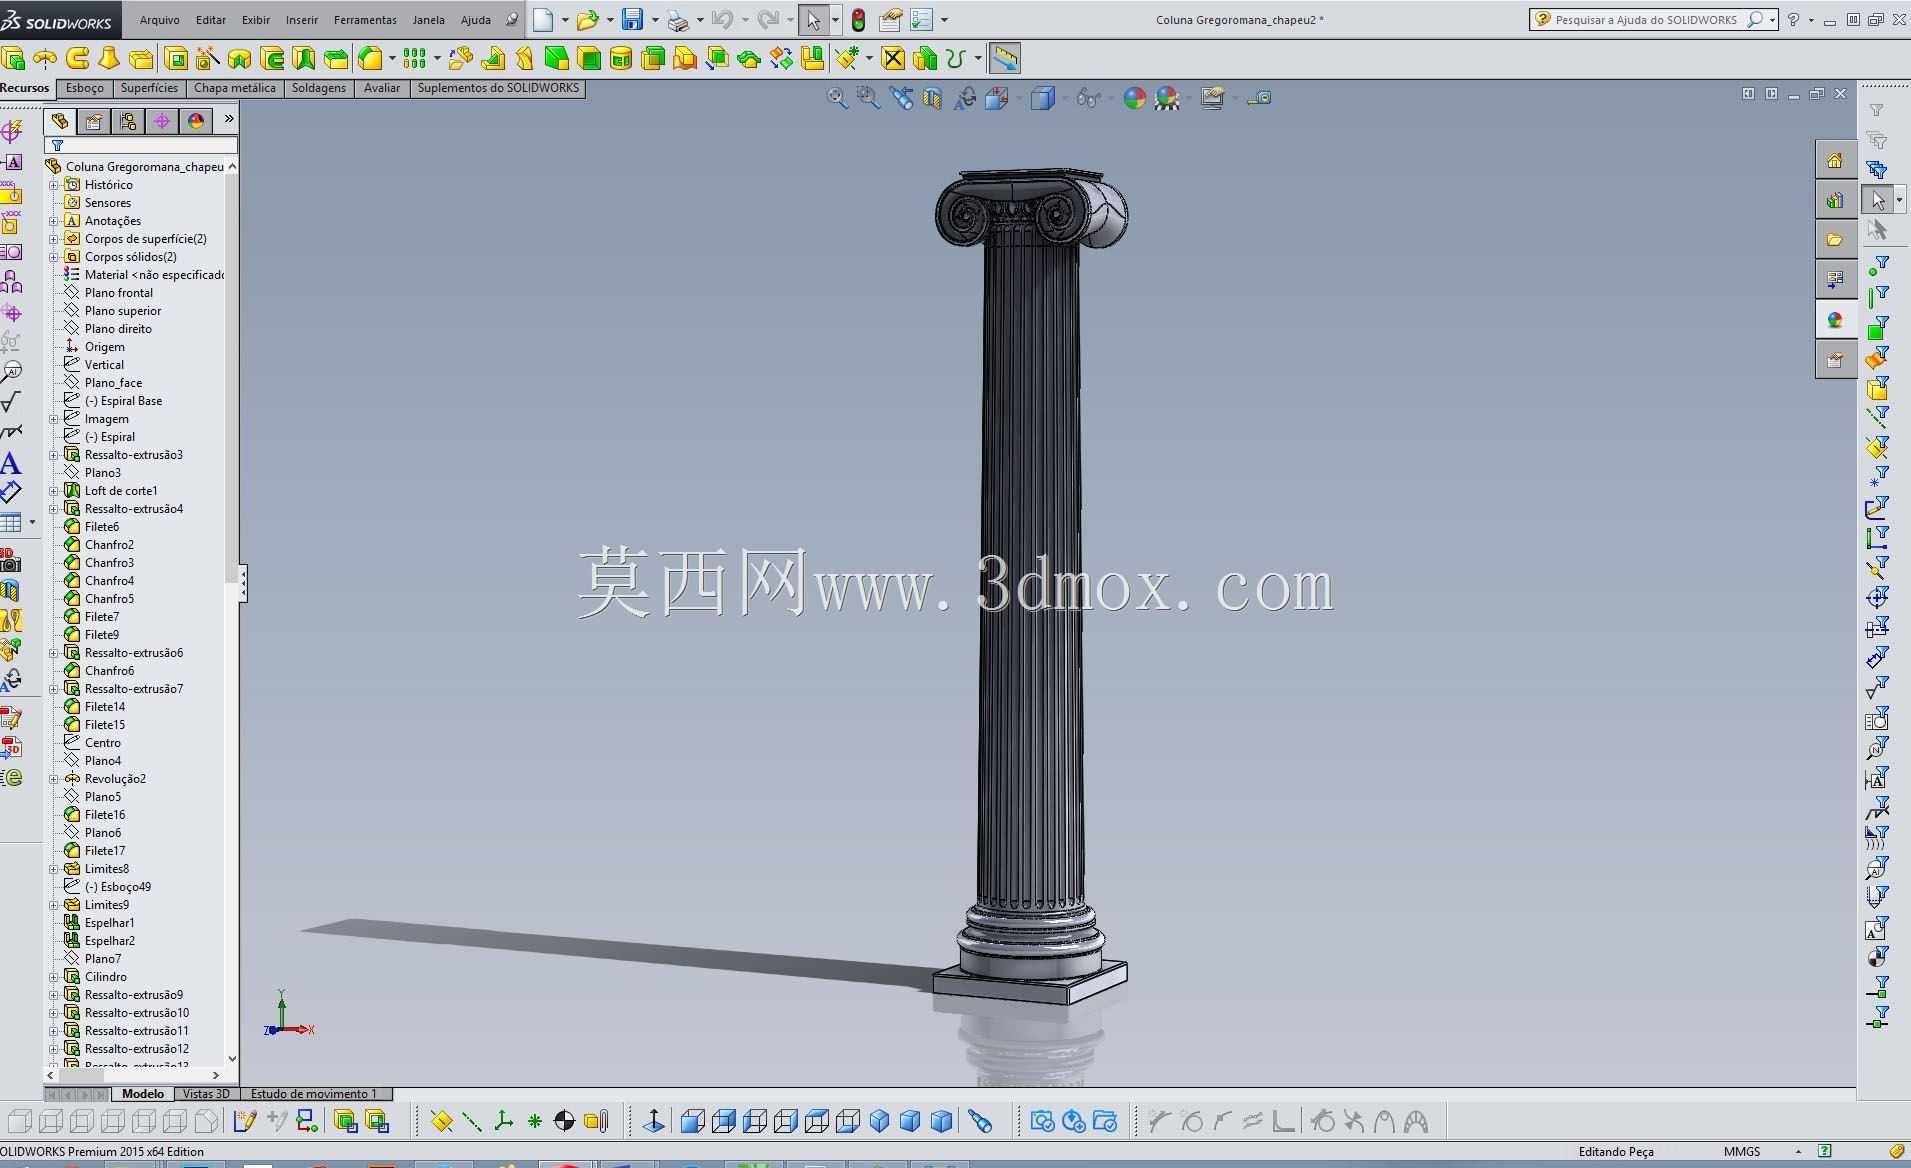The width and height of the screenshot is (1911, 1168).
Task: Switch to the Esboço tab
Action: point(84,88)
